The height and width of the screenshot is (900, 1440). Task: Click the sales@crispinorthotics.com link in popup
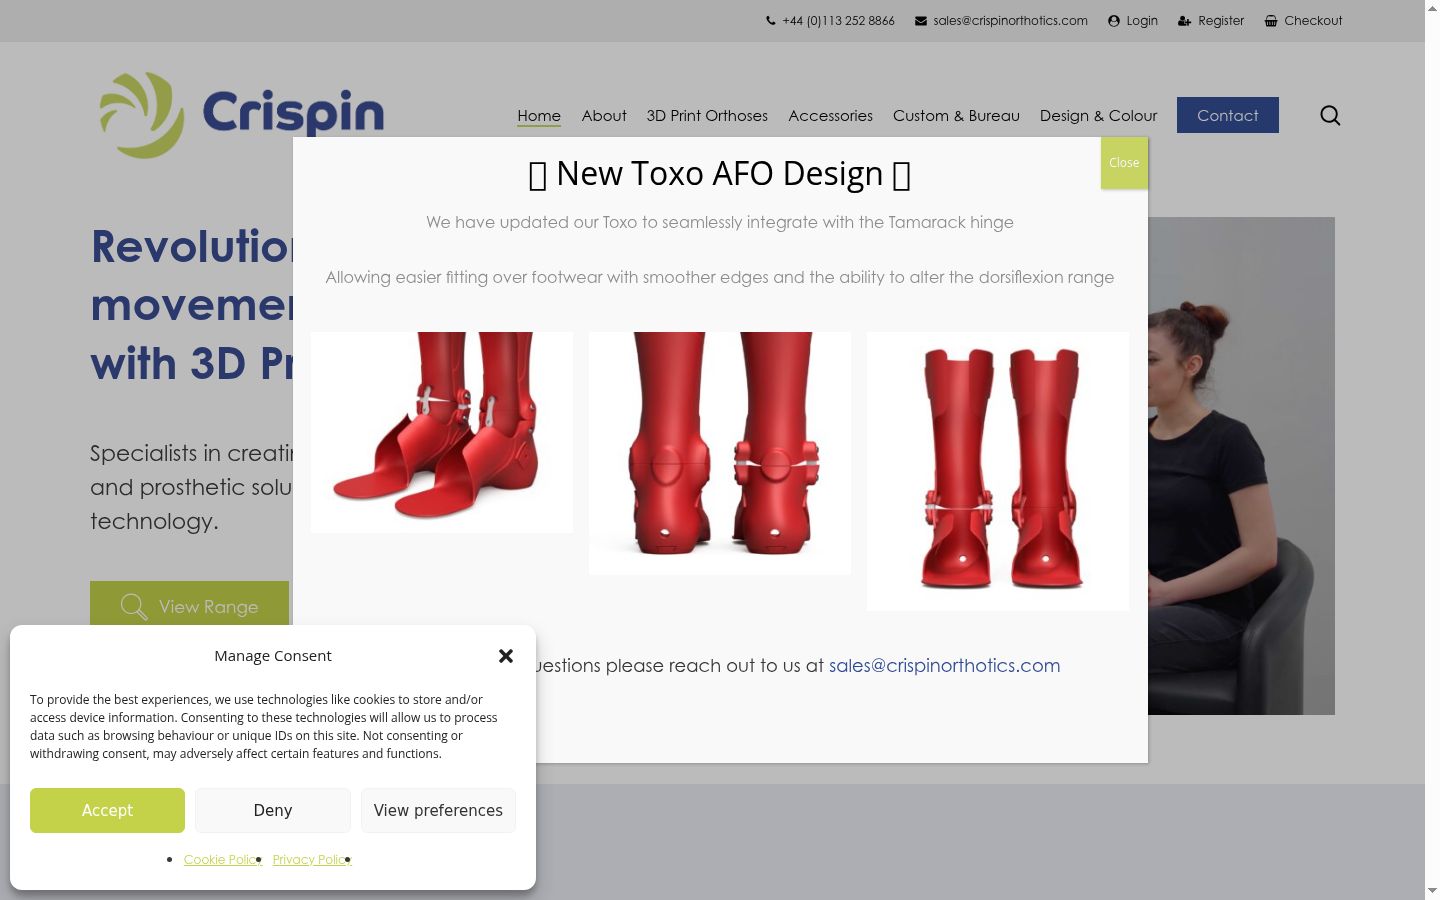pos(944,666)
